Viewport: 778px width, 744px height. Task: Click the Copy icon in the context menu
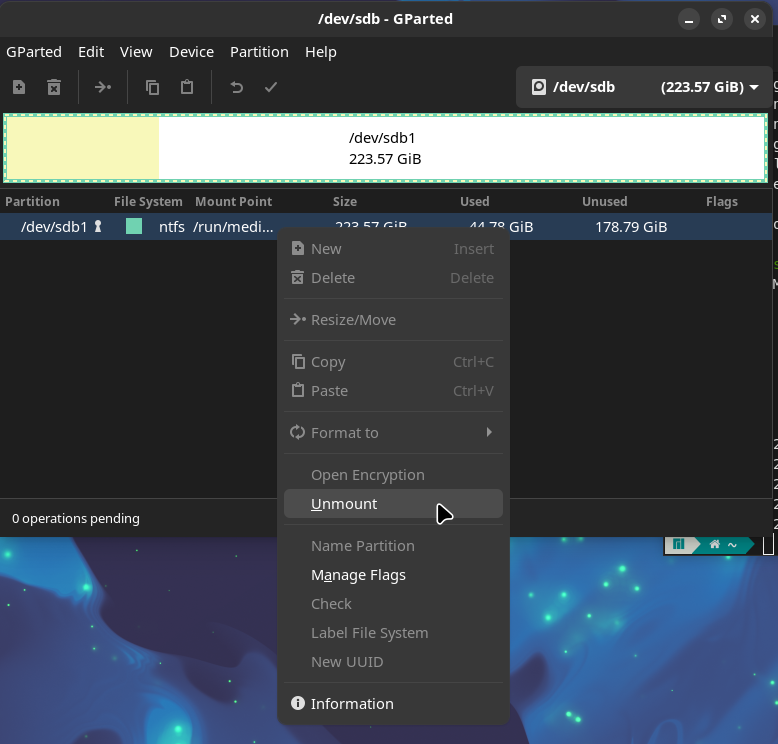298,361
